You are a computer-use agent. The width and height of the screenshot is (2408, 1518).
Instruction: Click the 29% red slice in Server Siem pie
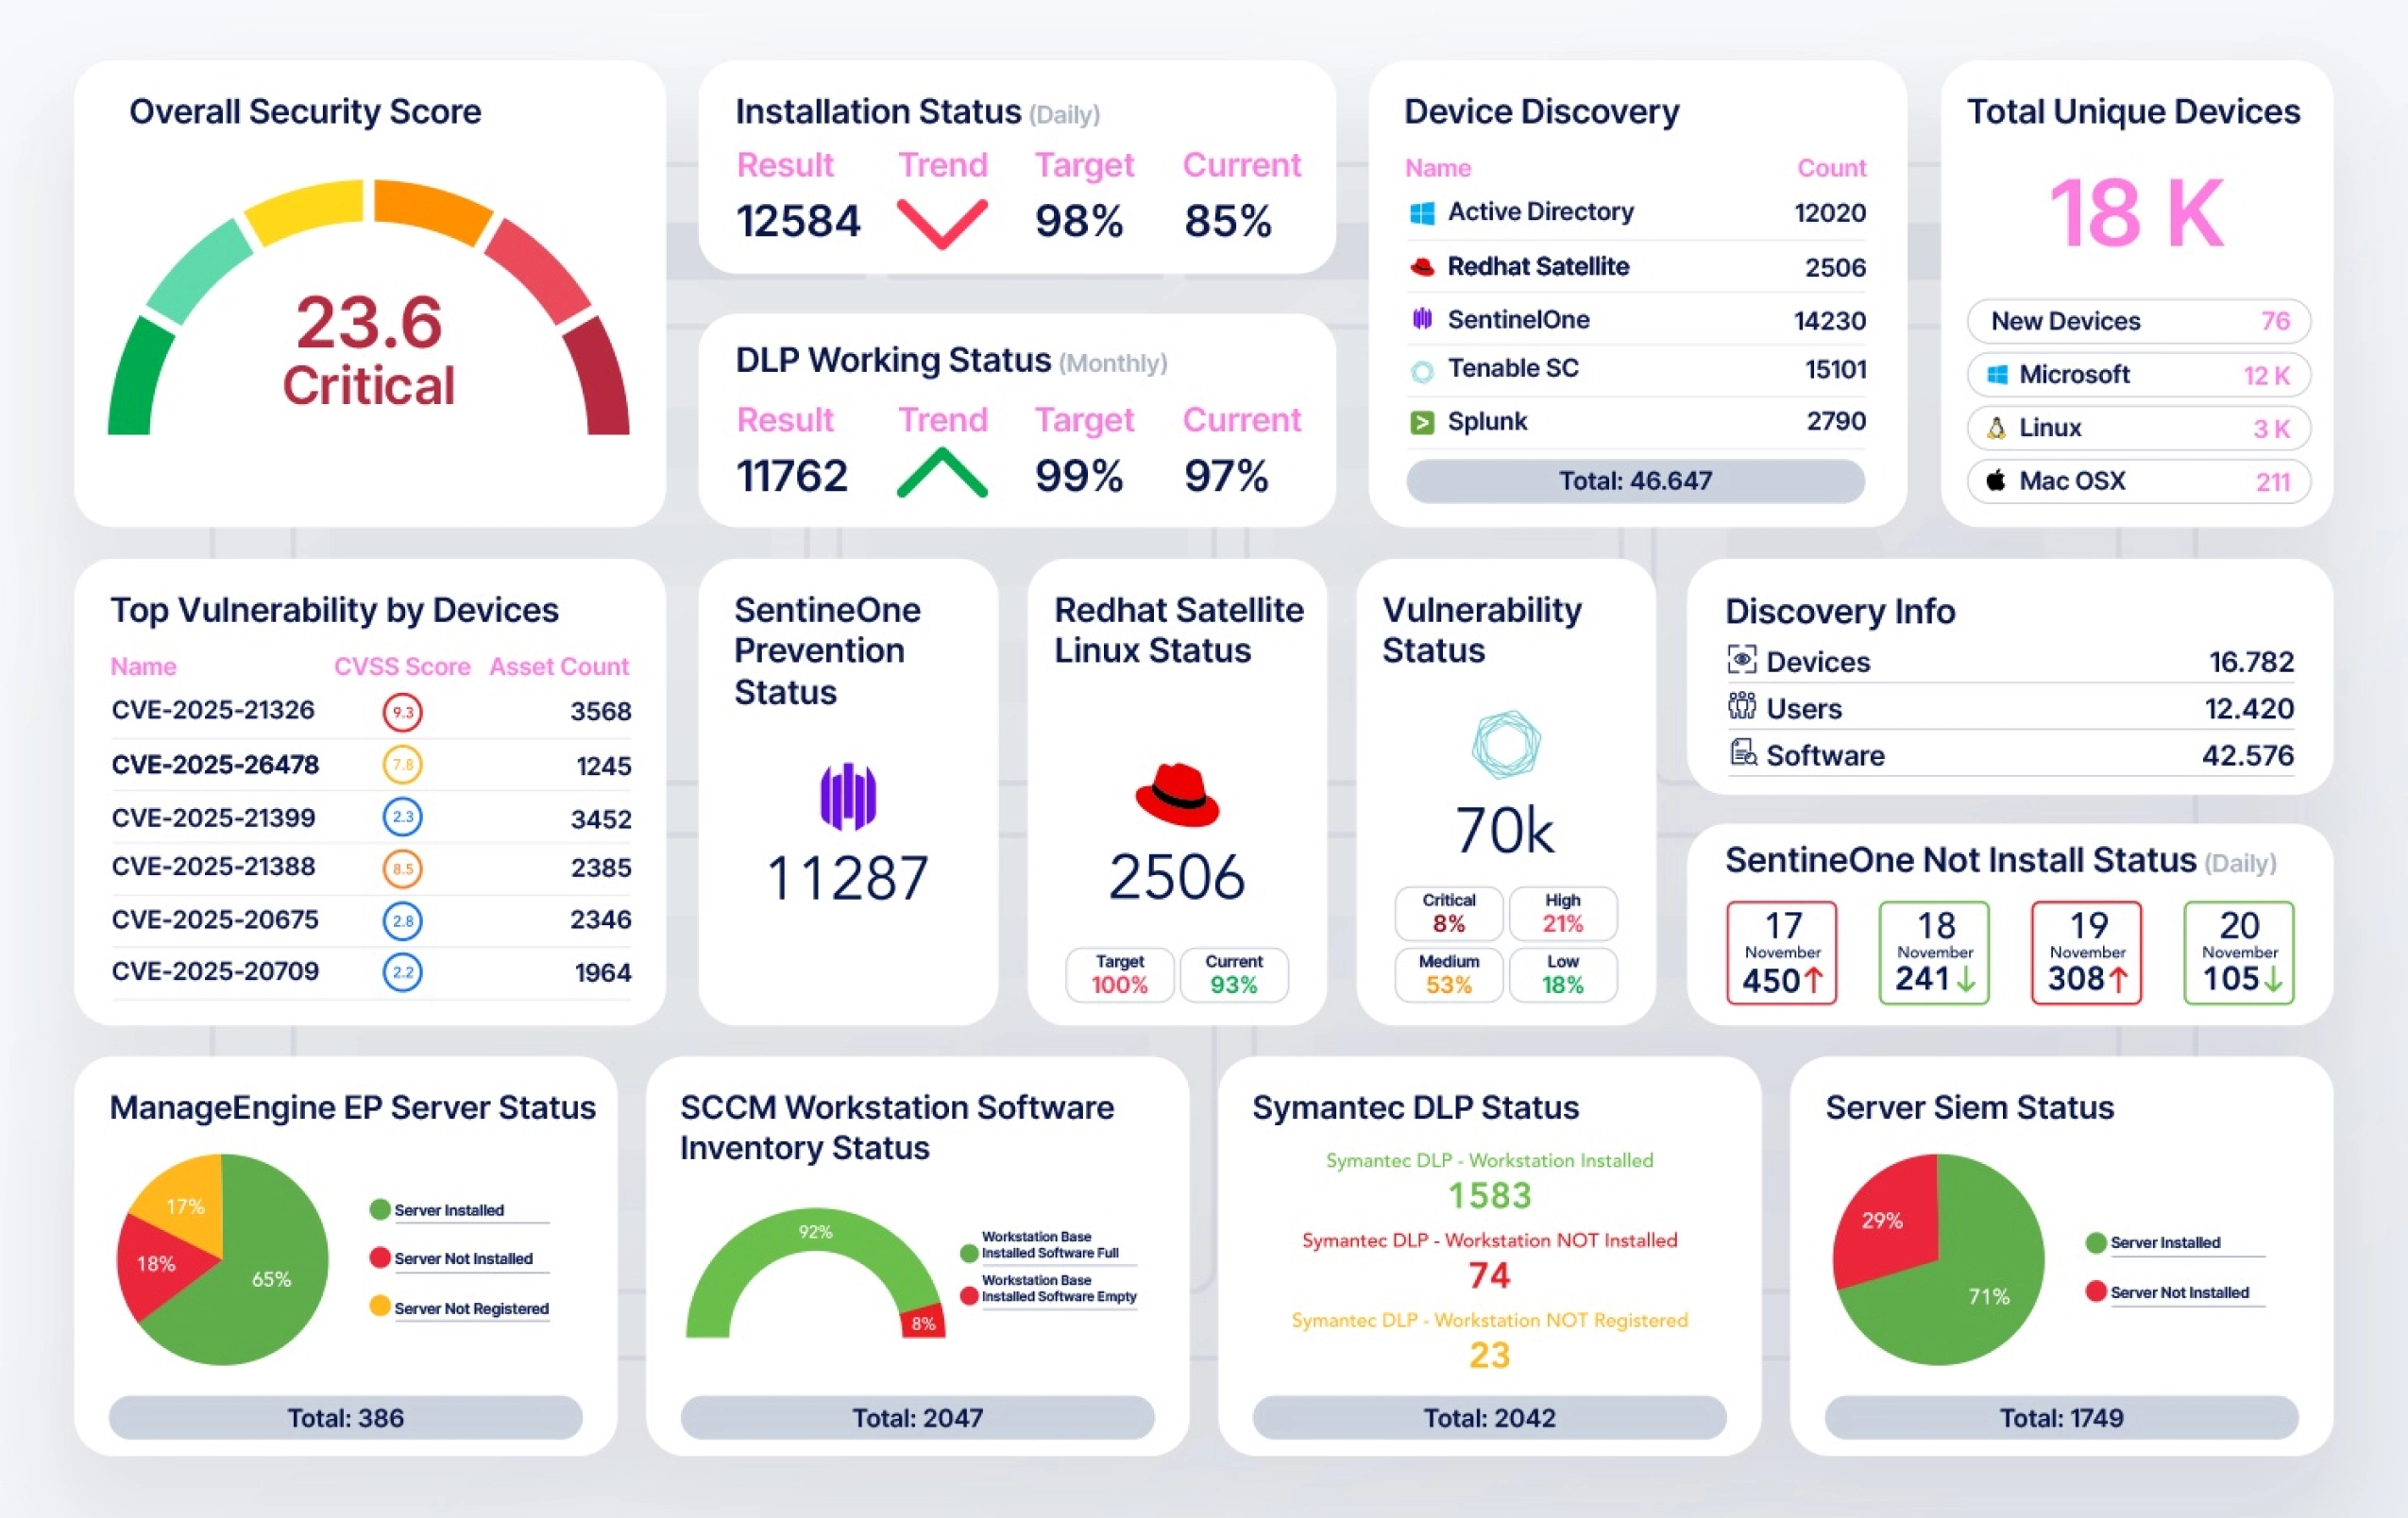(x=1888, y=1220)
